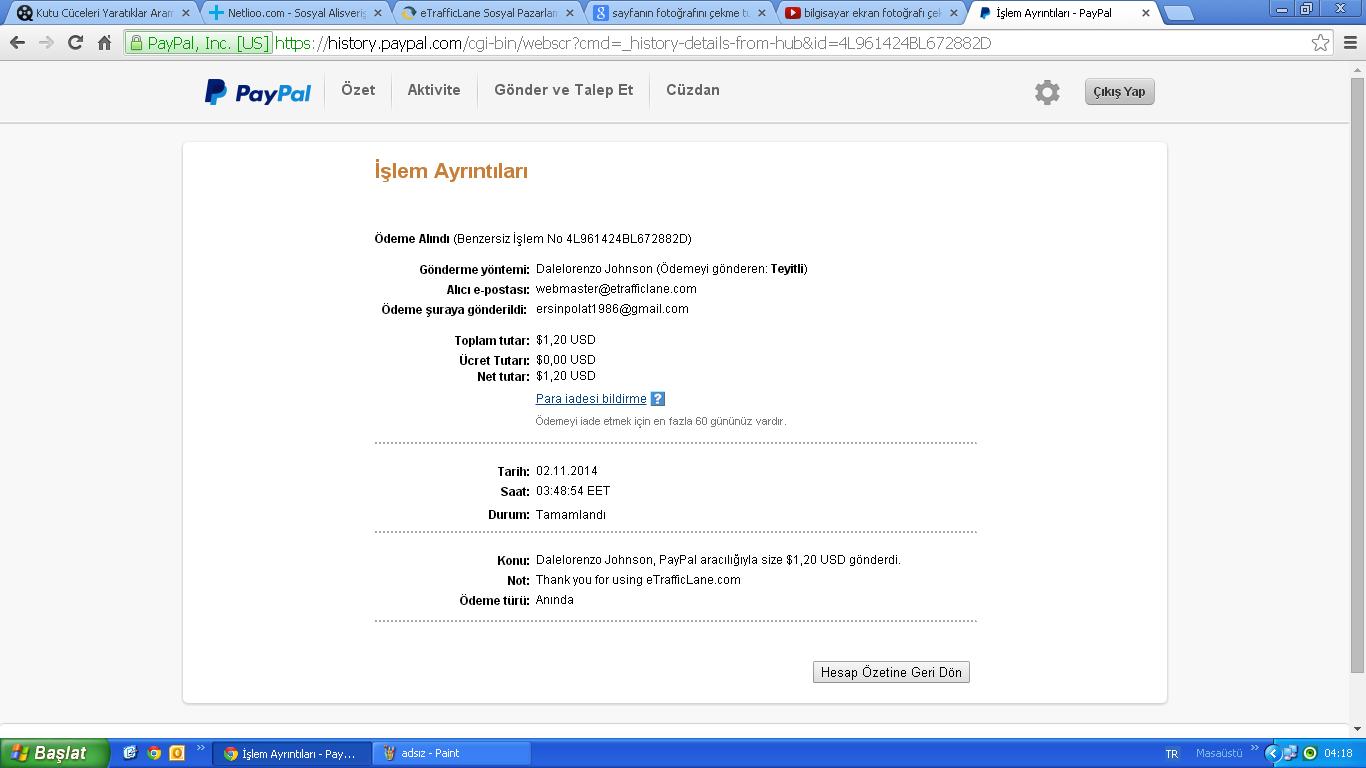This screenshot has width=1366, height=768.
Task: Click status value Tamamlandı
Action: [x=571, y=515]
